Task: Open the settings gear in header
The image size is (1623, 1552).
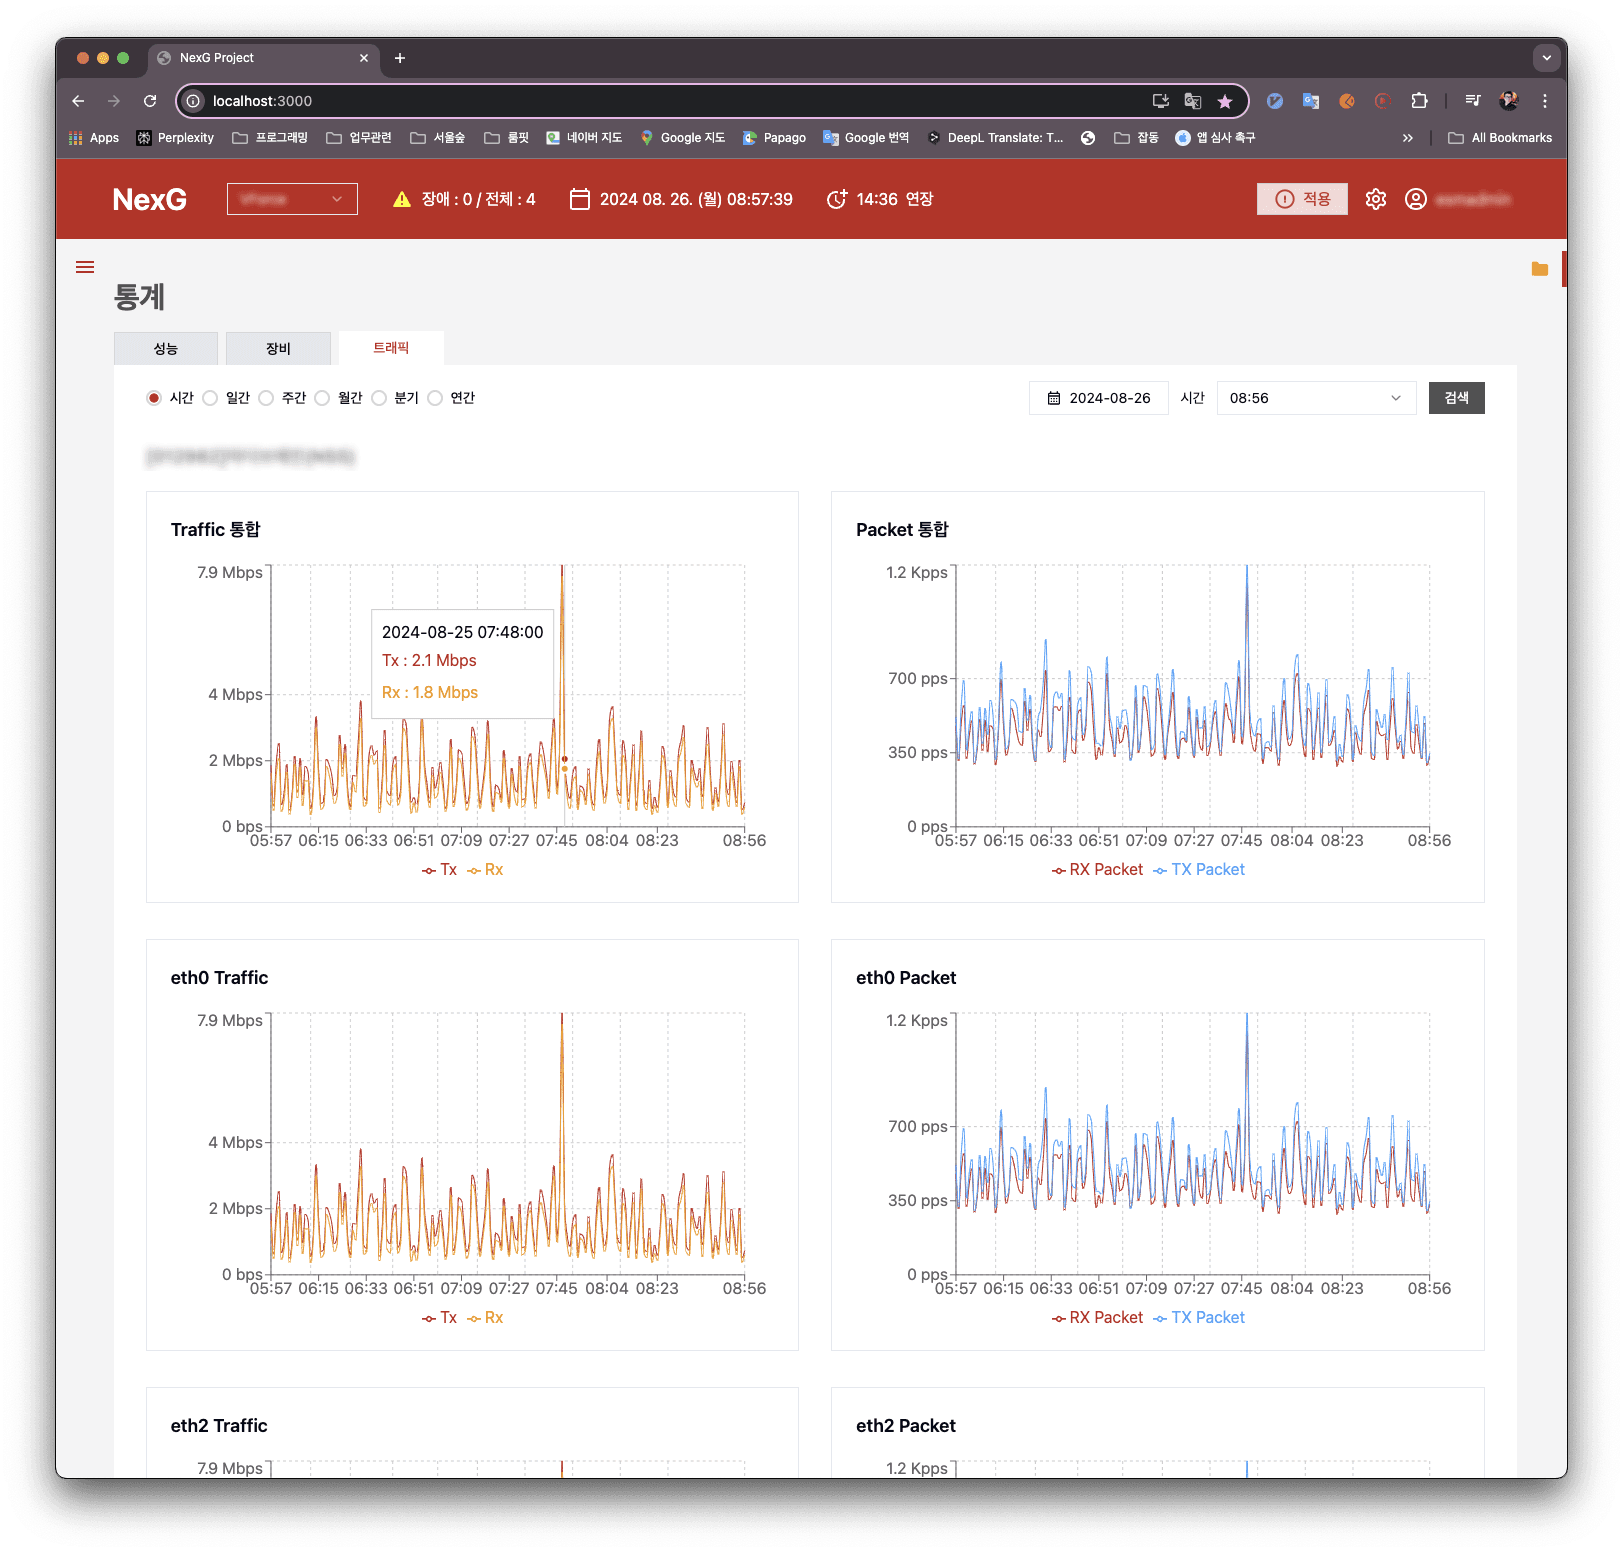Action: pyautogui.click(x=1376, y=199)
